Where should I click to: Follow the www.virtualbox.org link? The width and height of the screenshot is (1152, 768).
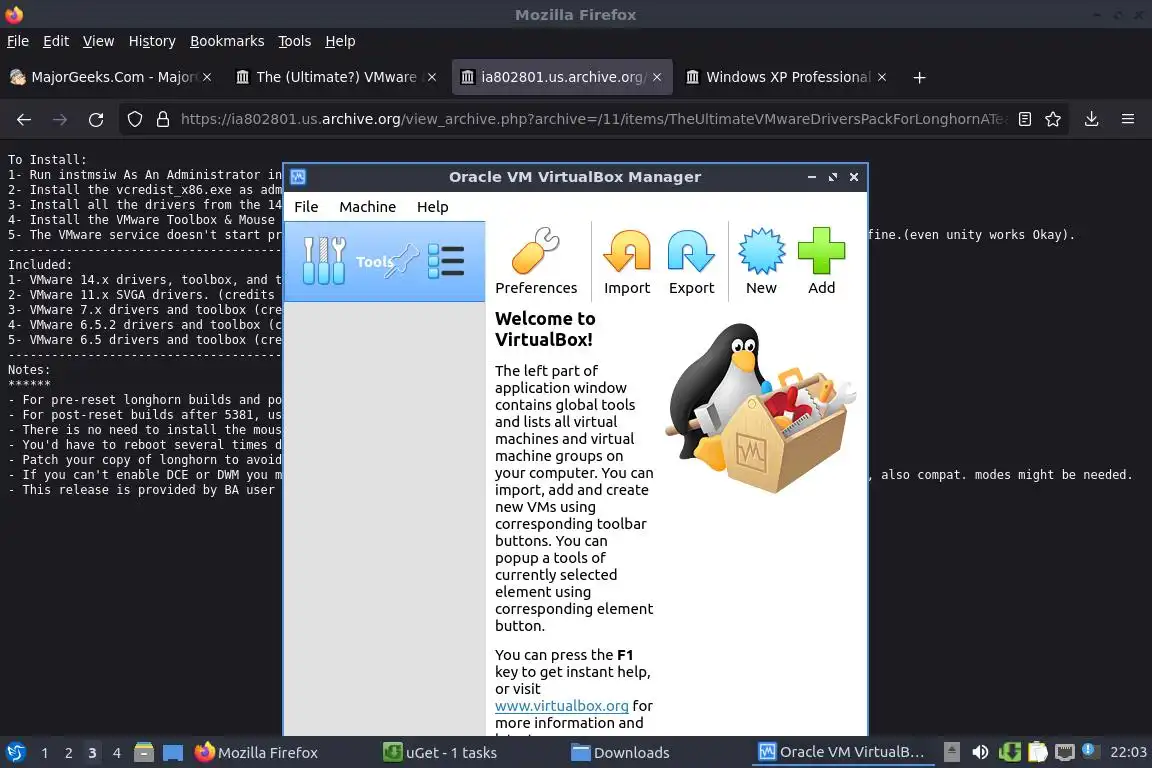point(561,706)
